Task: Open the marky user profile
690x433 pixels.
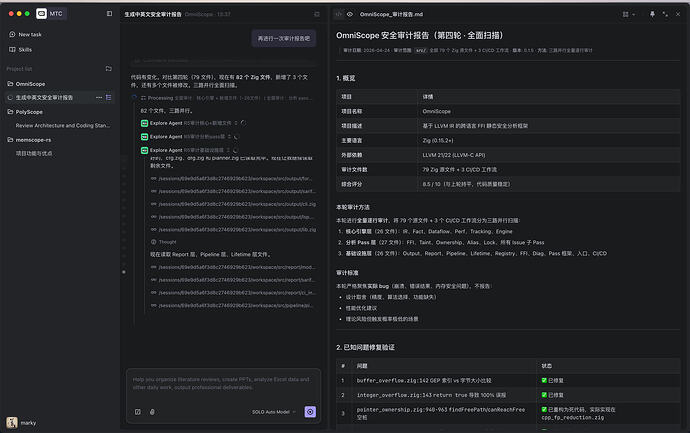Action: (21, 423)
